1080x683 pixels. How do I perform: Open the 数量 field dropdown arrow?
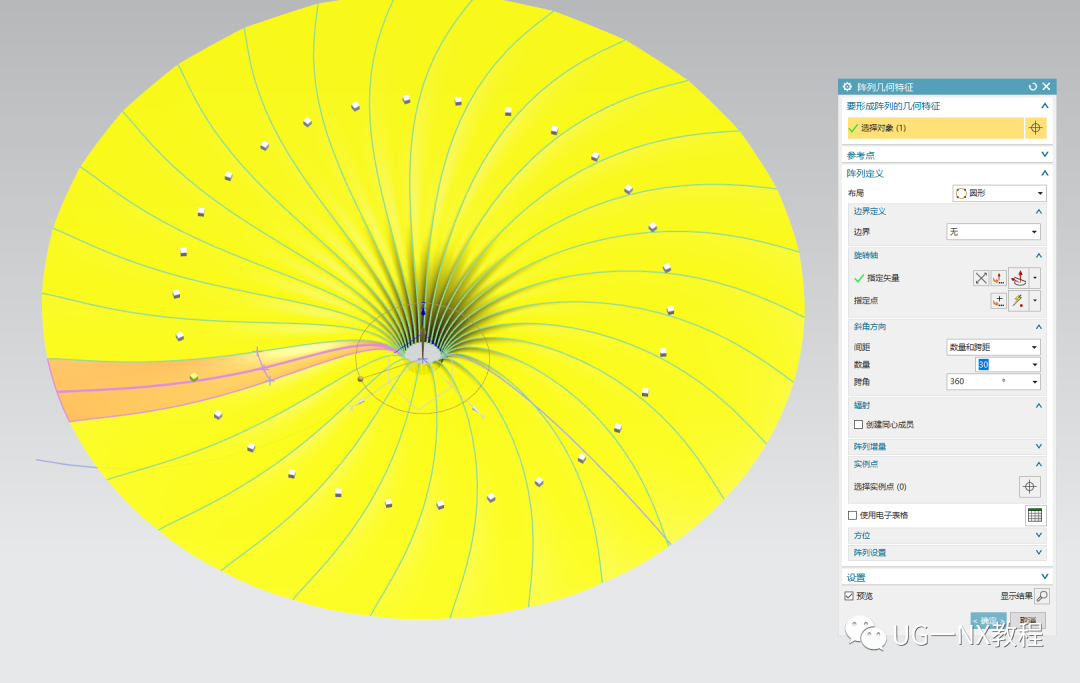pyautogui.click(x=1035, y=365)
